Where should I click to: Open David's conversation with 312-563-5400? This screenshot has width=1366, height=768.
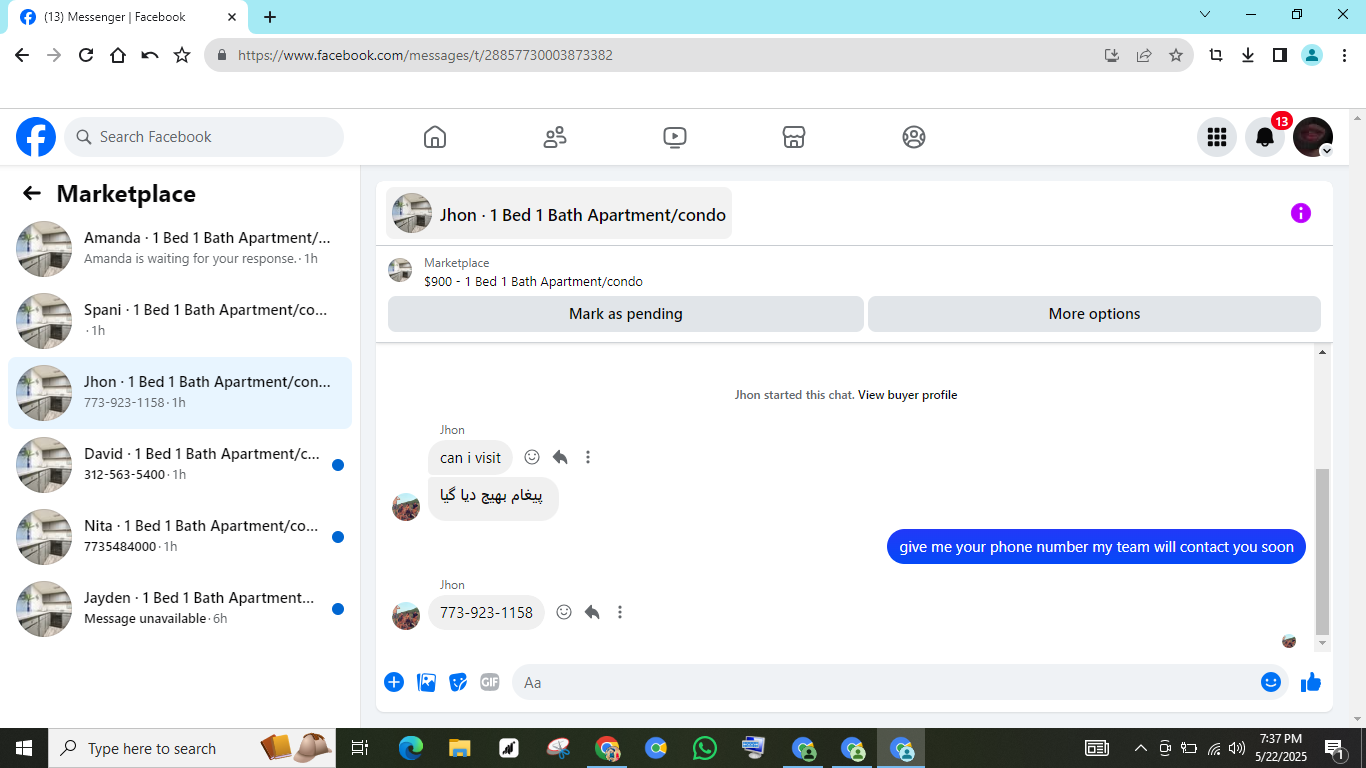[180, 465]
